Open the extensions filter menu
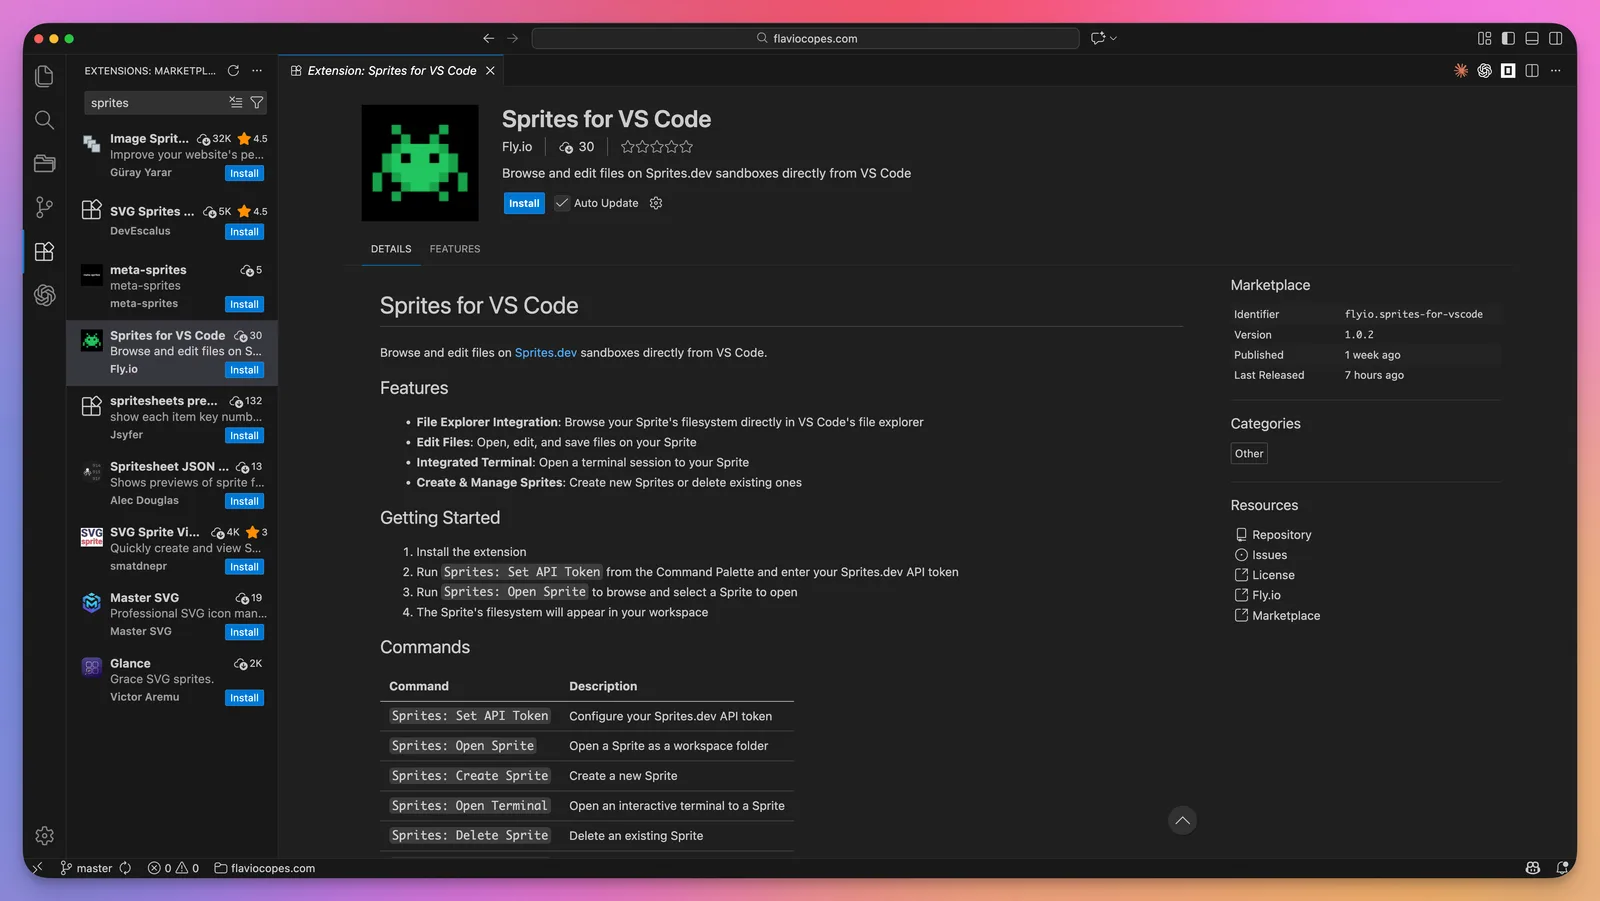1600x901 pixels. coord(257,102)
